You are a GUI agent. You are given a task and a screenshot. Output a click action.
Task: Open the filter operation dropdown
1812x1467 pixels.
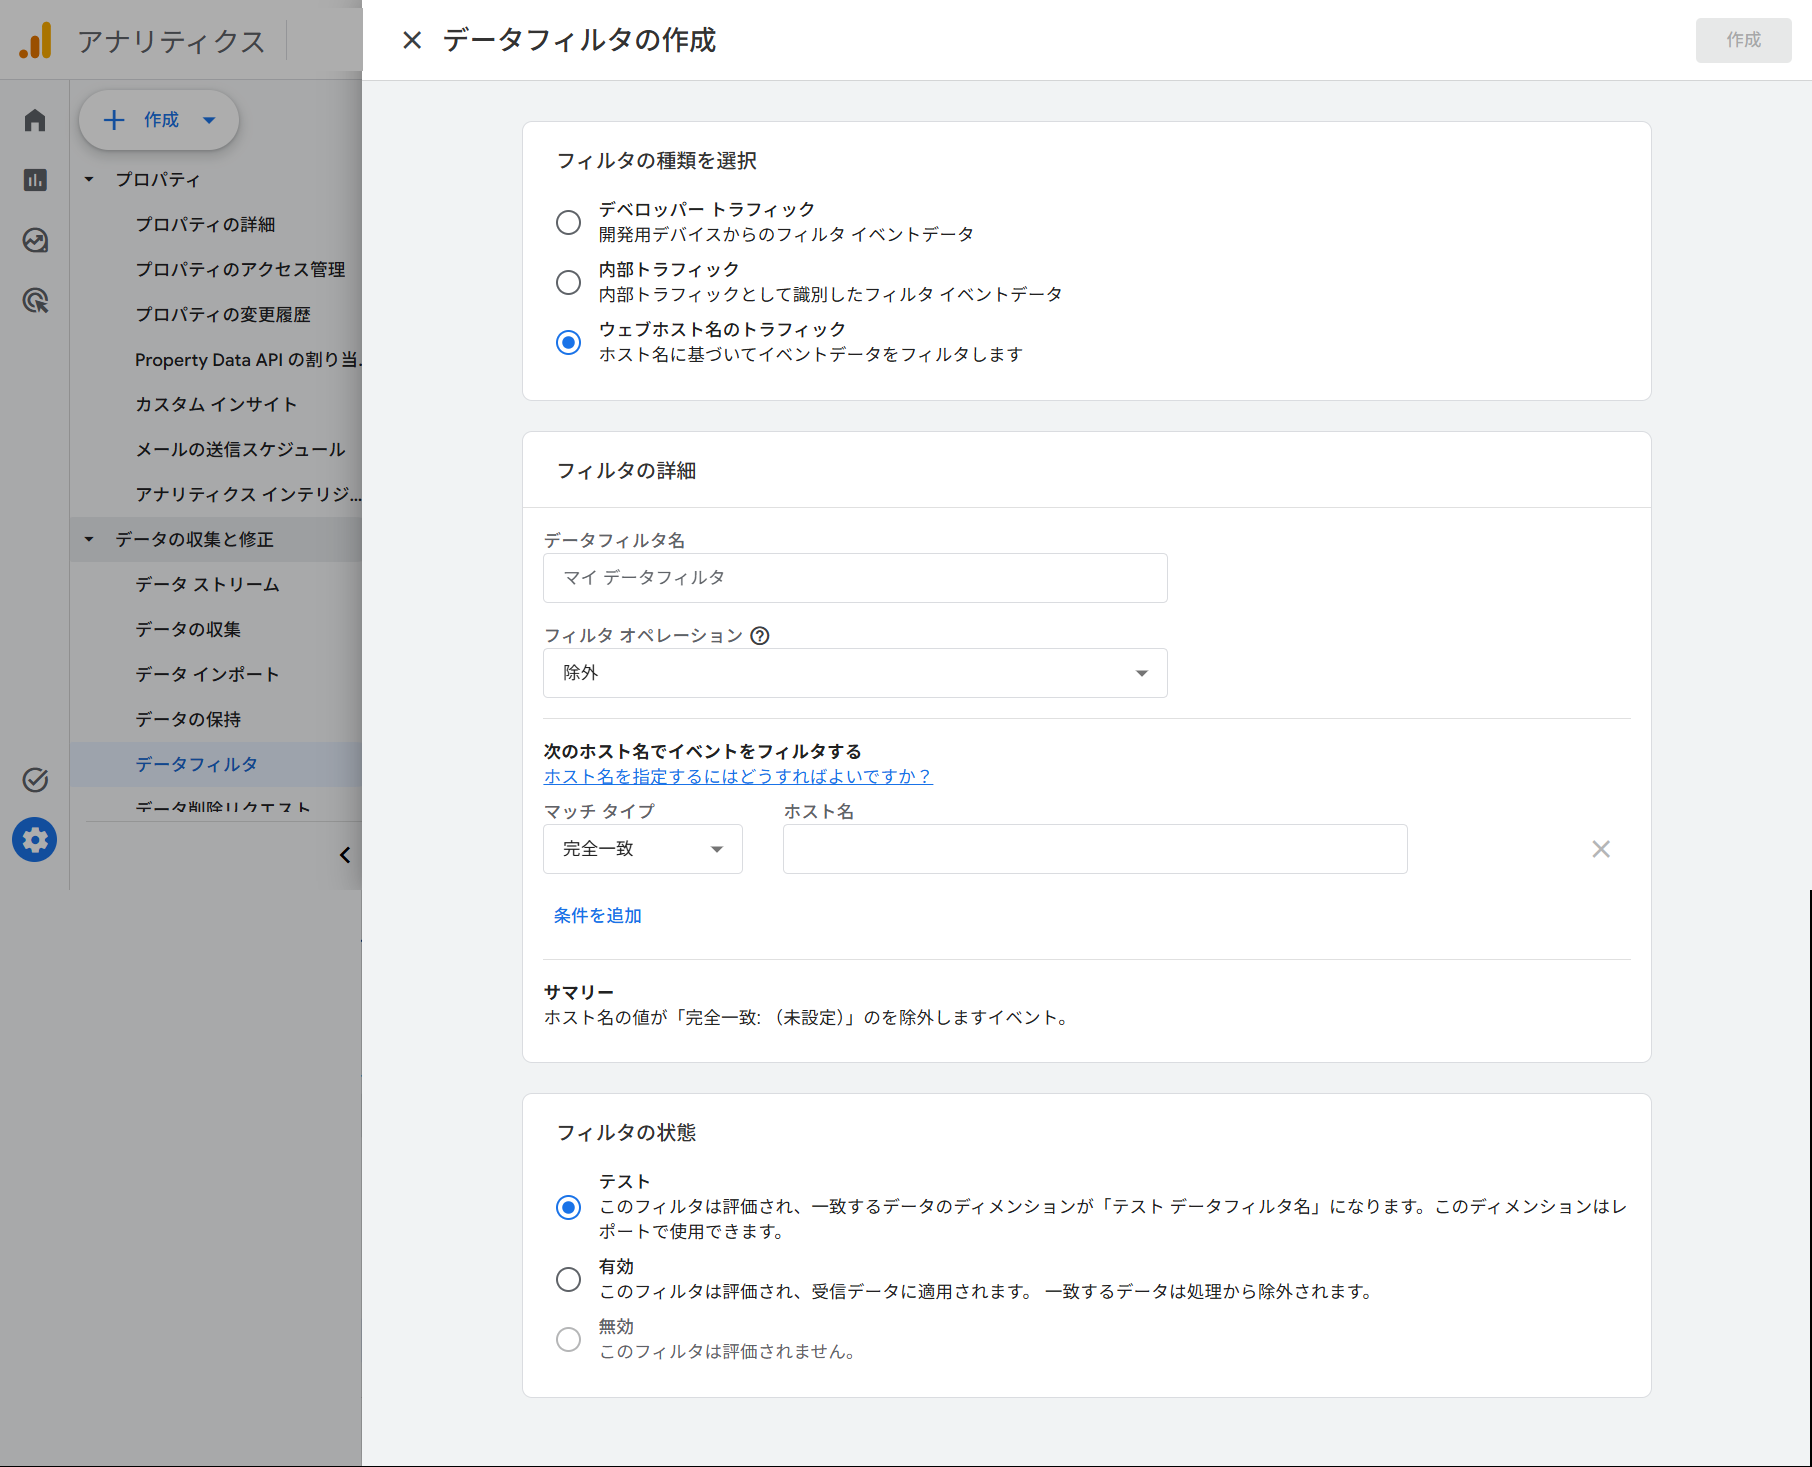pos(855,673)
